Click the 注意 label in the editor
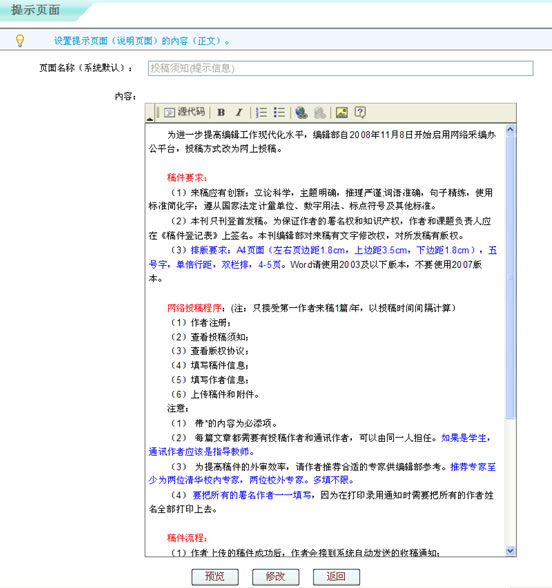The image size is (552, 588). click(177, 408)
